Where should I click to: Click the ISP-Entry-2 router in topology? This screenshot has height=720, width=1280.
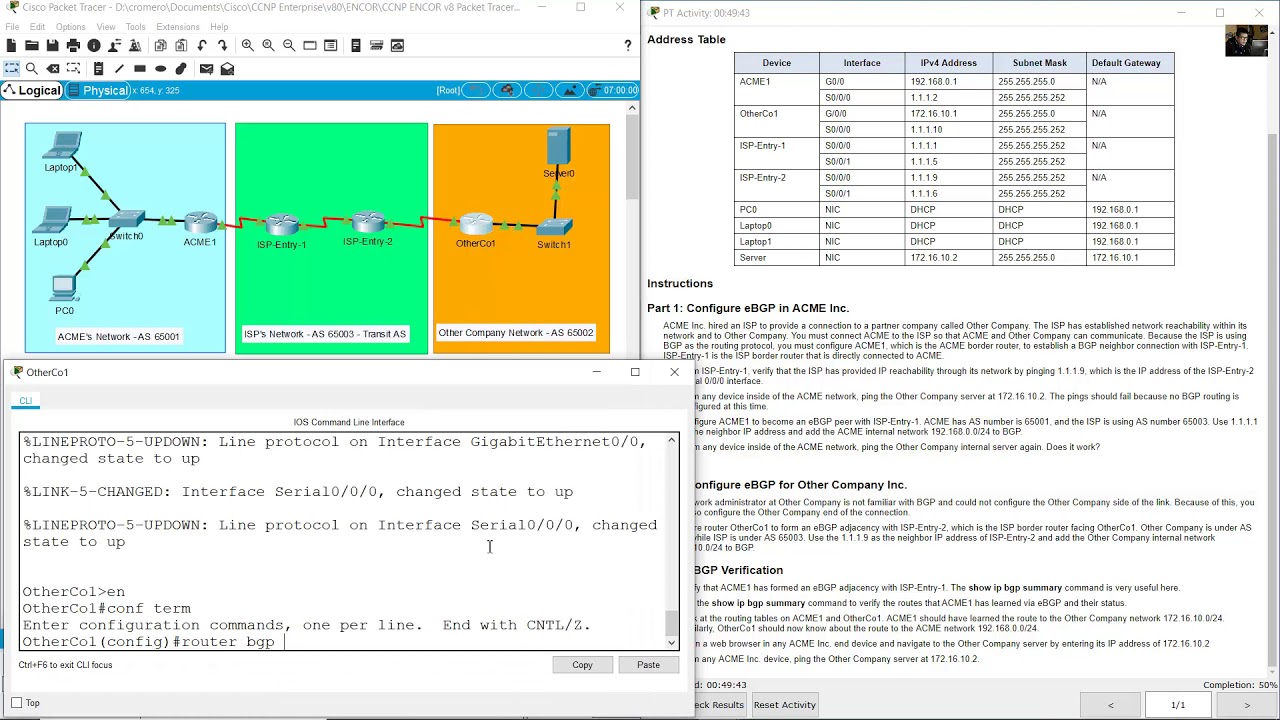coord(368,222)
